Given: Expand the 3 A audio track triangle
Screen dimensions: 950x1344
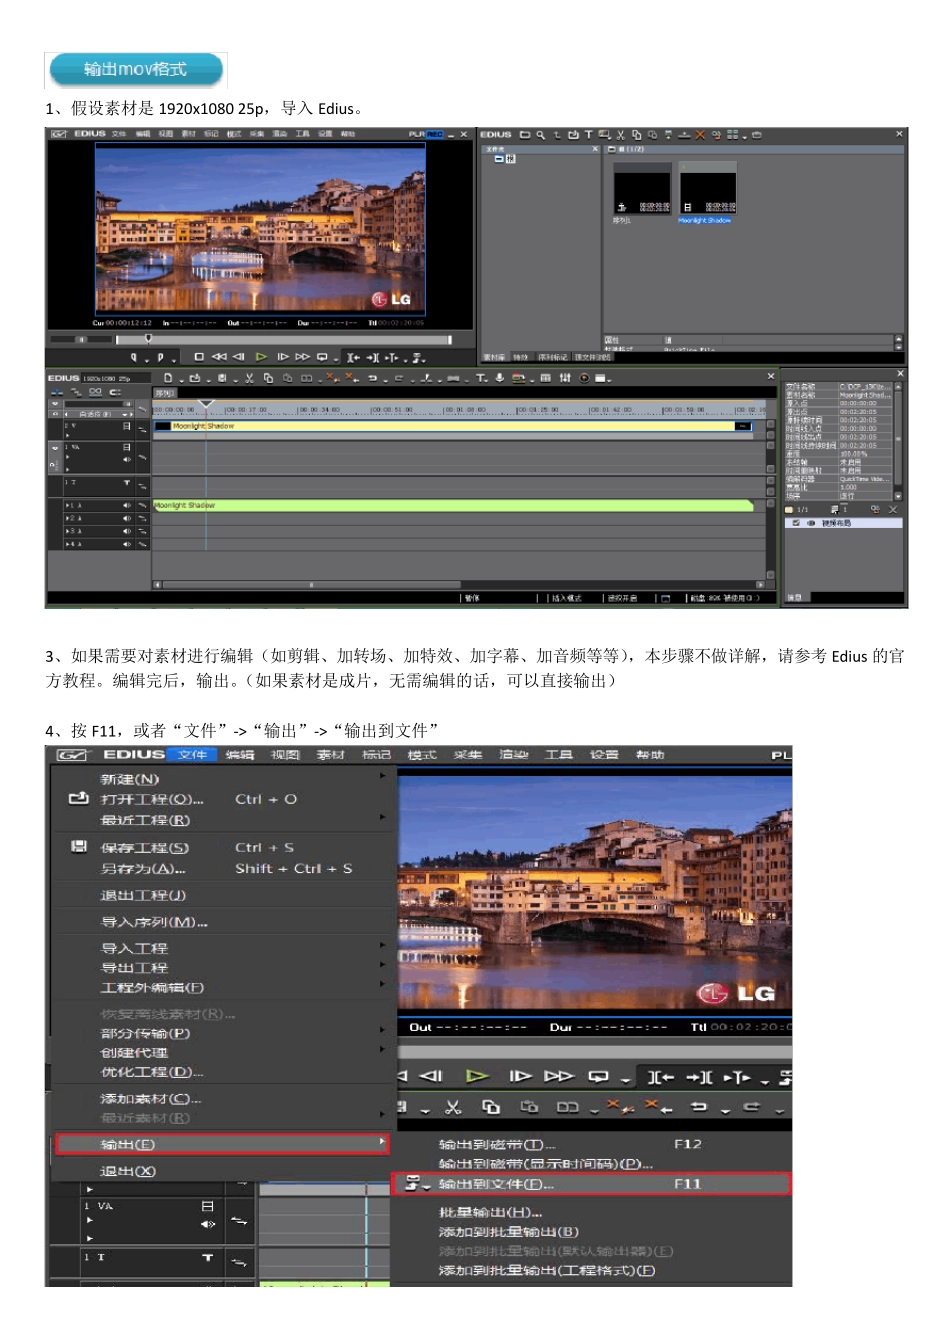Looking at the screenshot, I should tap(67, 531).
